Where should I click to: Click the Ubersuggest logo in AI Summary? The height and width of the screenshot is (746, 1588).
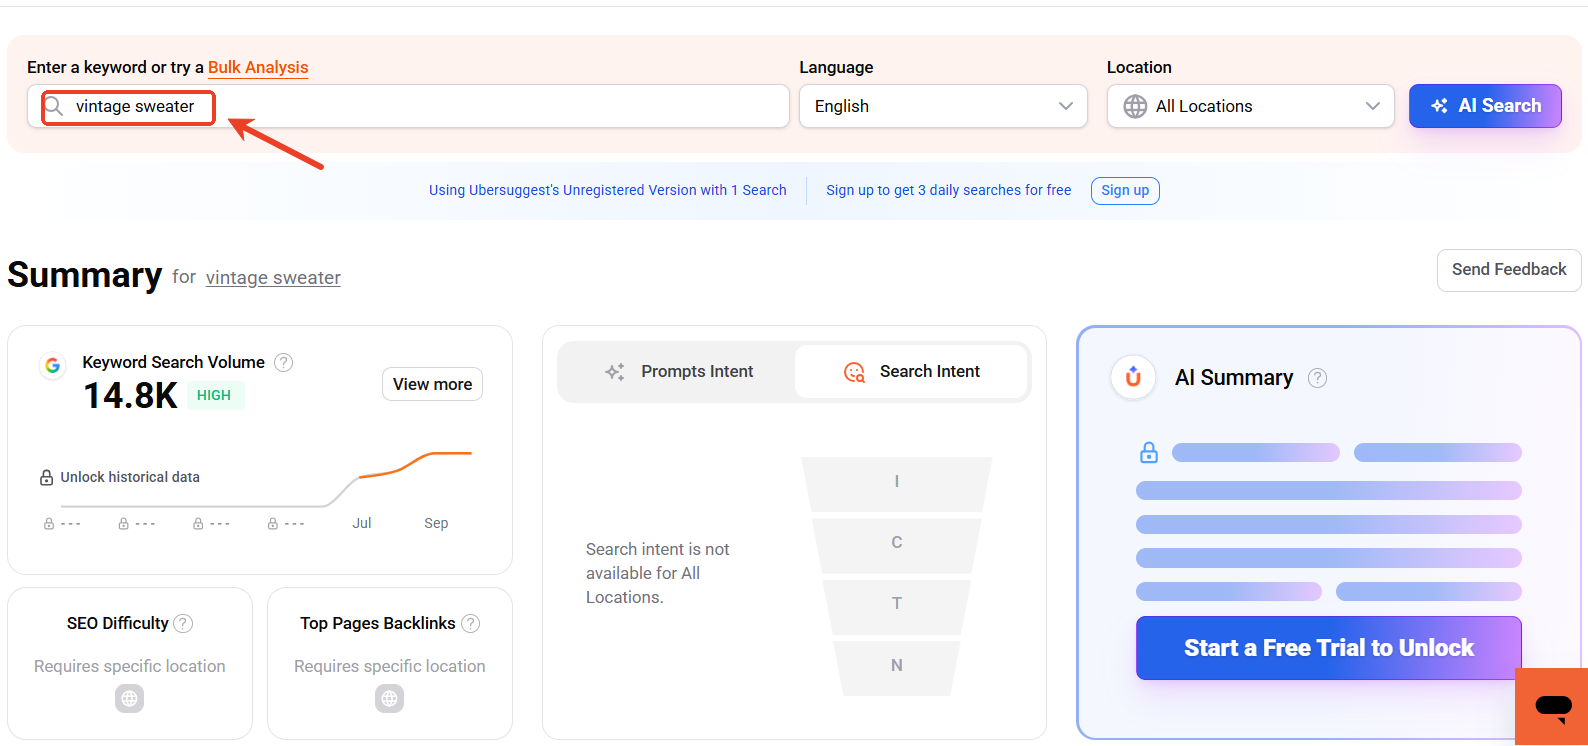(x=1133, y=377)
